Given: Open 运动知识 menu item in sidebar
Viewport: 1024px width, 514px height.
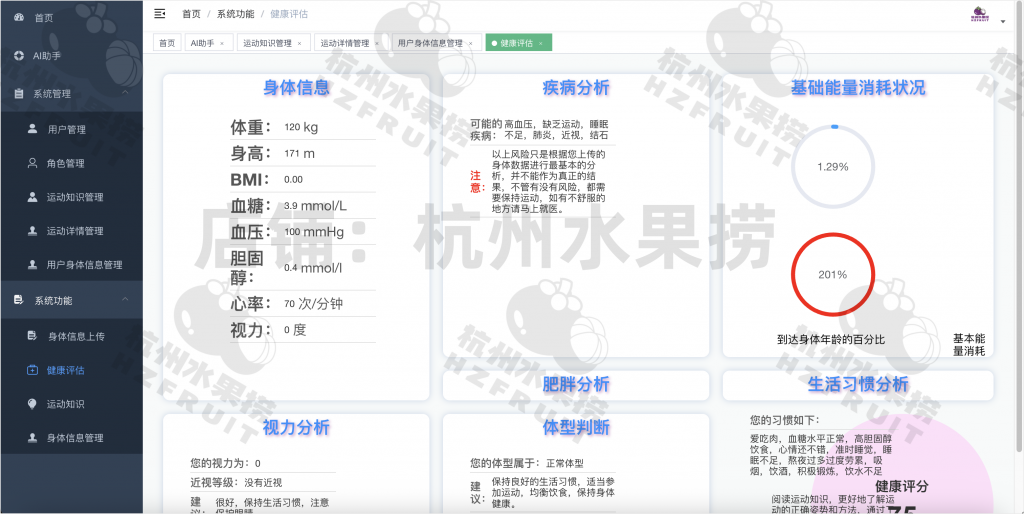Looking at the screenshot, I should click(71, 404).
